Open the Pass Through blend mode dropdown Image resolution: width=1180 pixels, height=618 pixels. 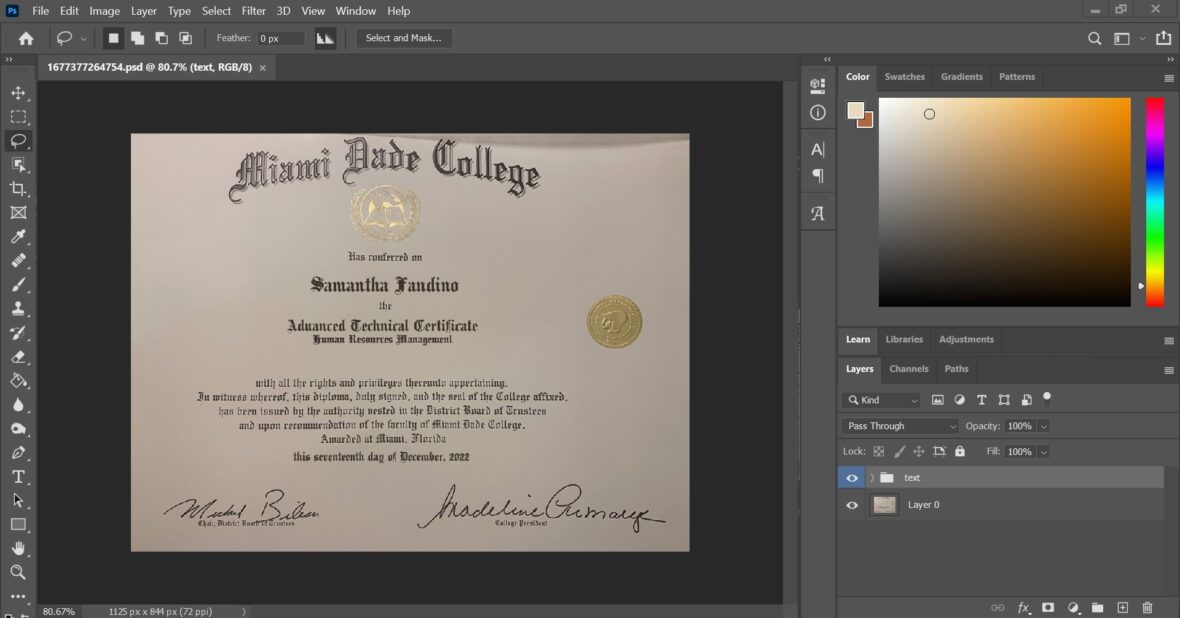[898, 426]
